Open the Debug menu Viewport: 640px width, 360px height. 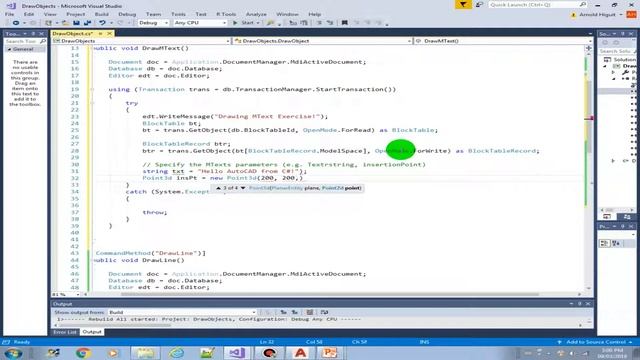[x=127, y=14]
